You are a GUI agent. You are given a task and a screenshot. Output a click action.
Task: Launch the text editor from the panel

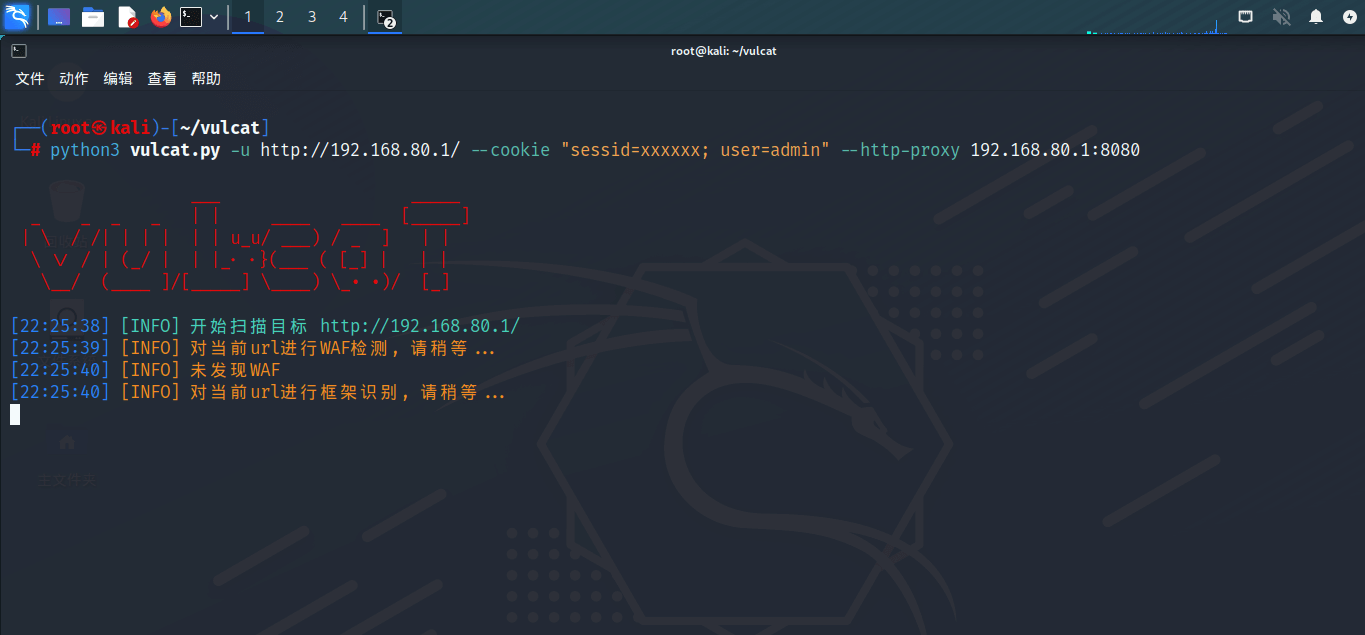[x=127, y=17]
